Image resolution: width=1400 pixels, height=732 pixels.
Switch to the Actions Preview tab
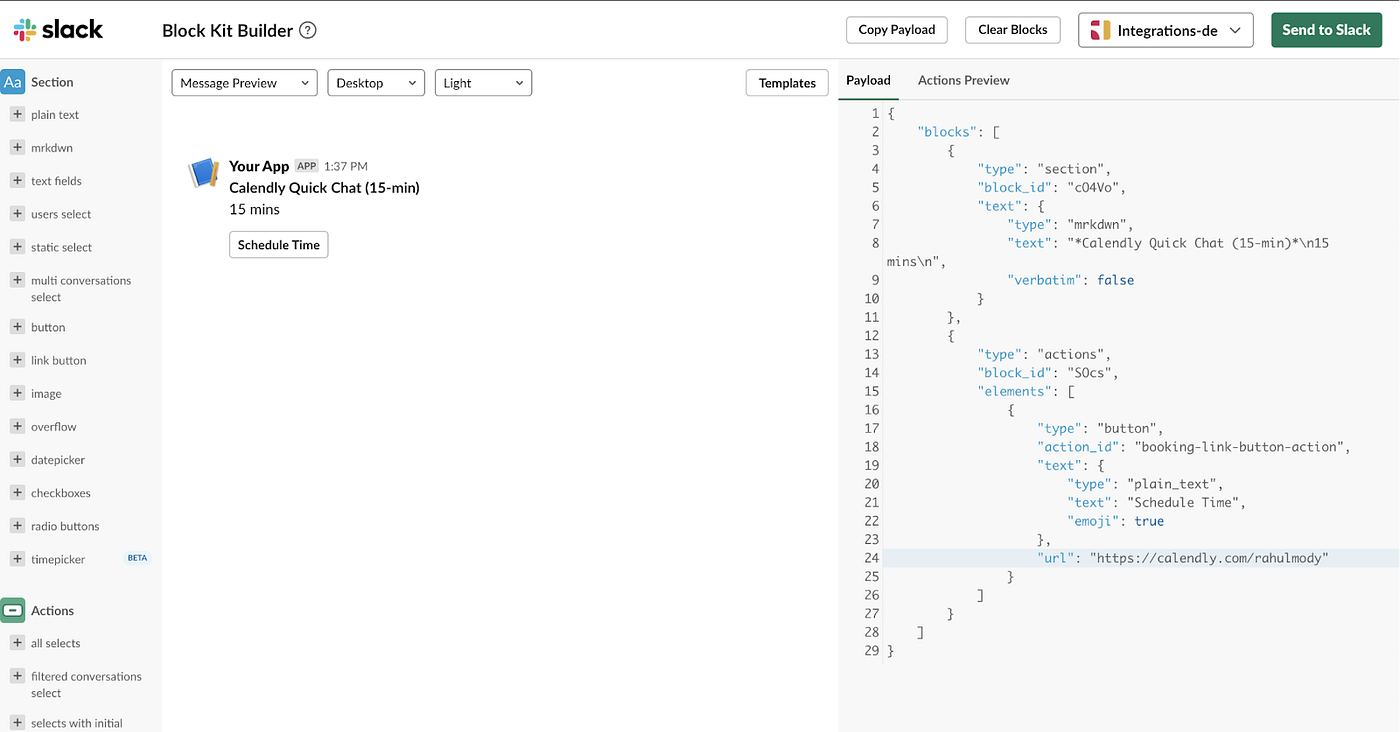pos(963,80)
